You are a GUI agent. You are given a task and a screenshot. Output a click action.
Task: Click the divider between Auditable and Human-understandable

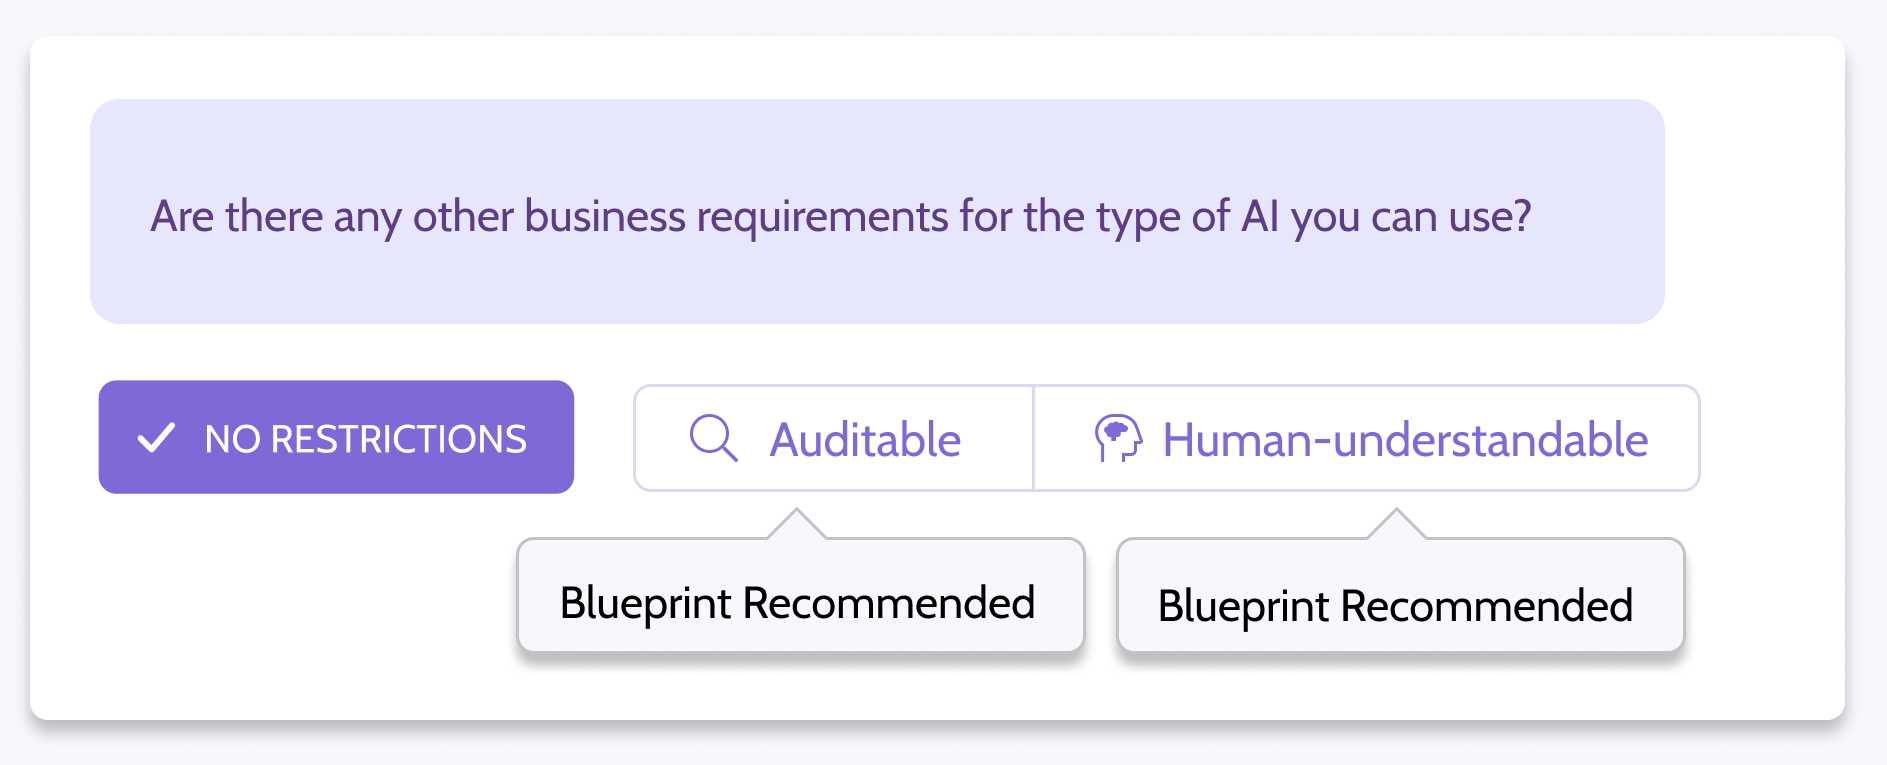pos(1033,438)
